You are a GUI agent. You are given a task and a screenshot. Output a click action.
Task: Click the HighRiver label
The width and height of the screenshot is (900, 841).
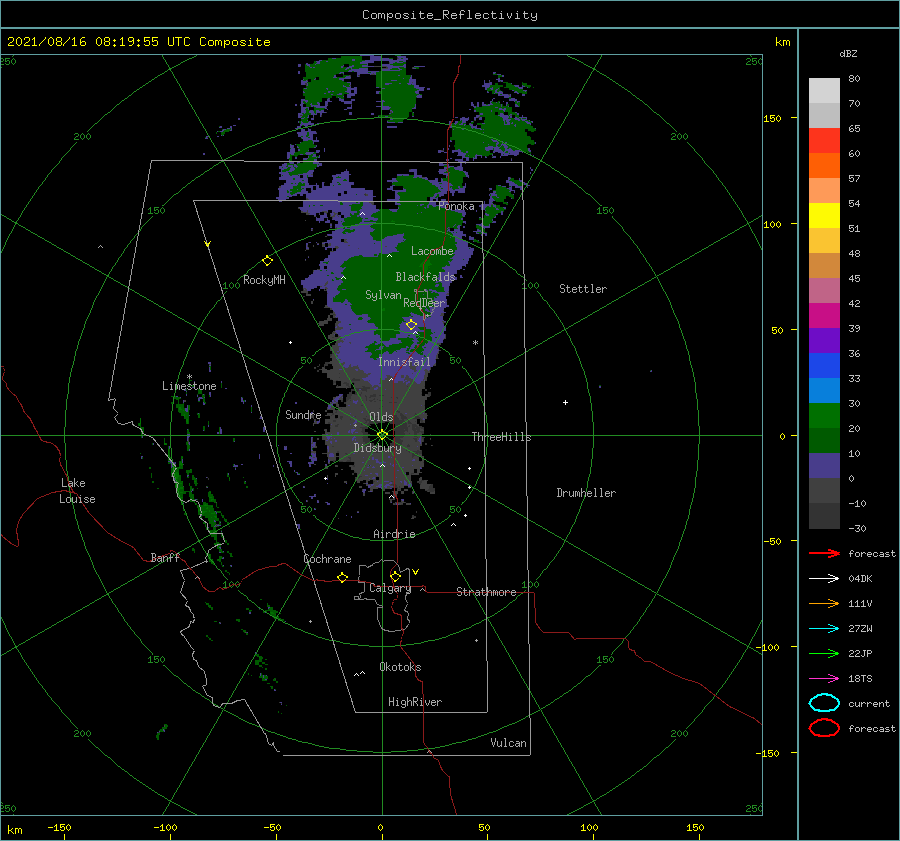click(414, 702)
